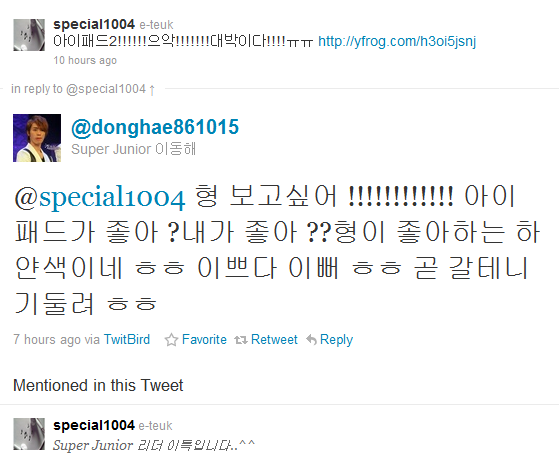Viewport: 559px width, 464px height.
Task: Open the yfrog.com image link
Action: click(x=397, y=41)
